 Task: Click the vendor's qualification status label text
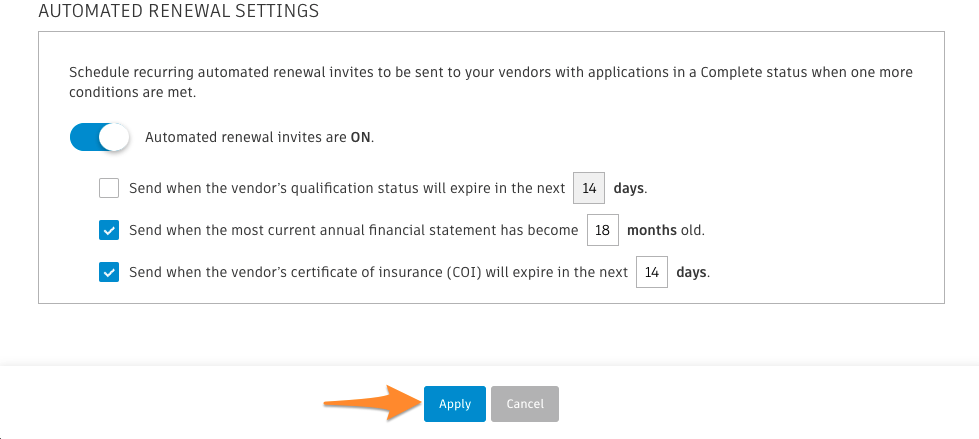click(x=346, y=188)
